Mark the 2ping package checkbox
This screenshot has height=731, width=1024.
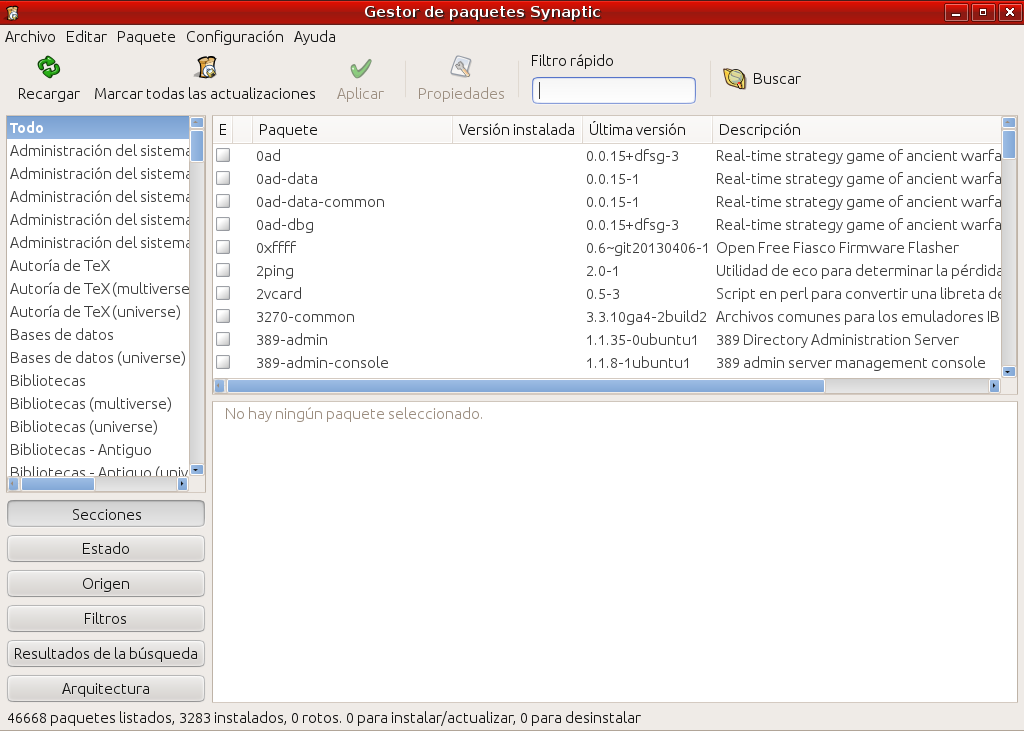(x=223, y=271)
